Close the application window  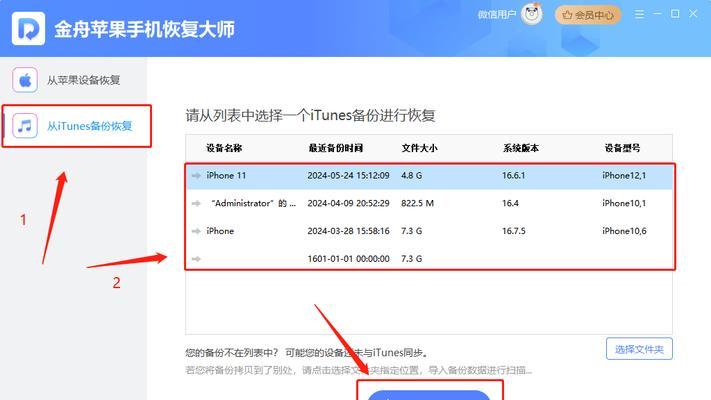click(x=693, y=14)
